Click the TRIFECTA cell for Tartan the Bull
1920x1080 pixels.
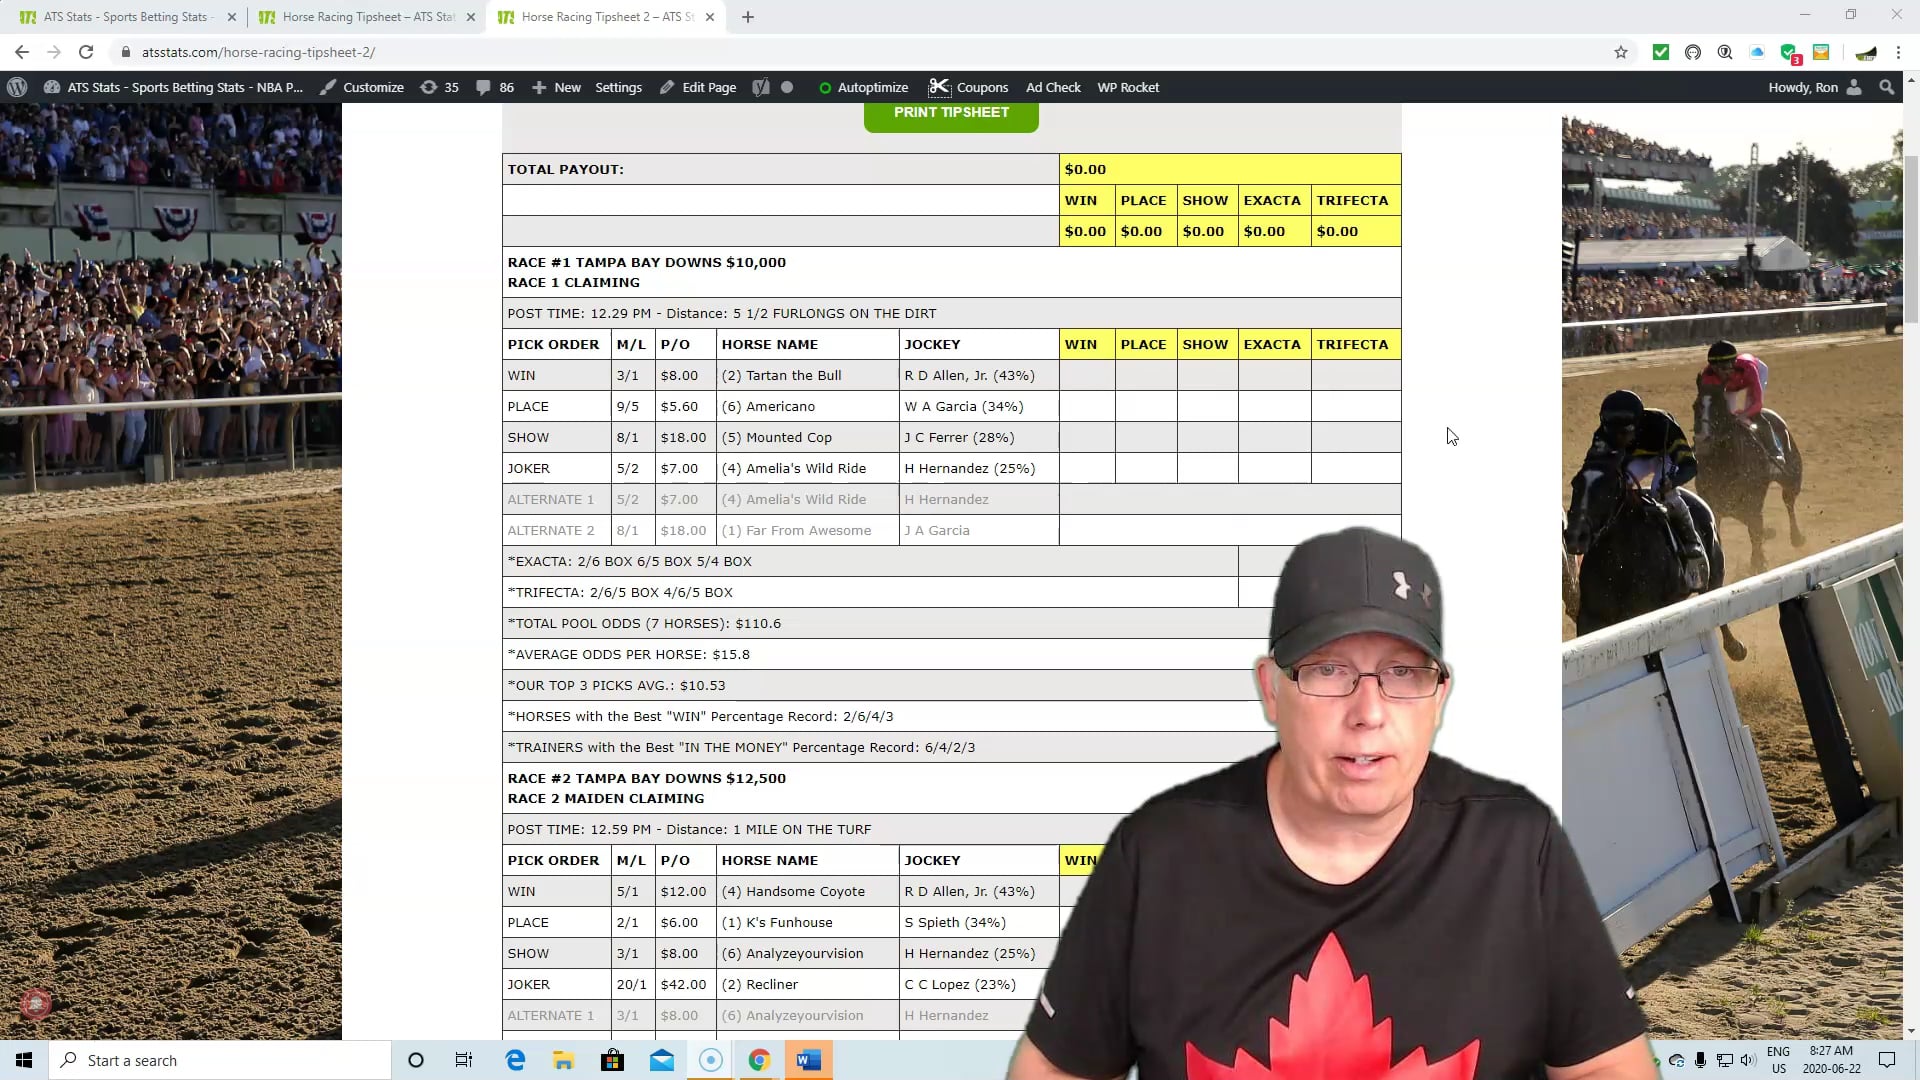point(1356,376)
